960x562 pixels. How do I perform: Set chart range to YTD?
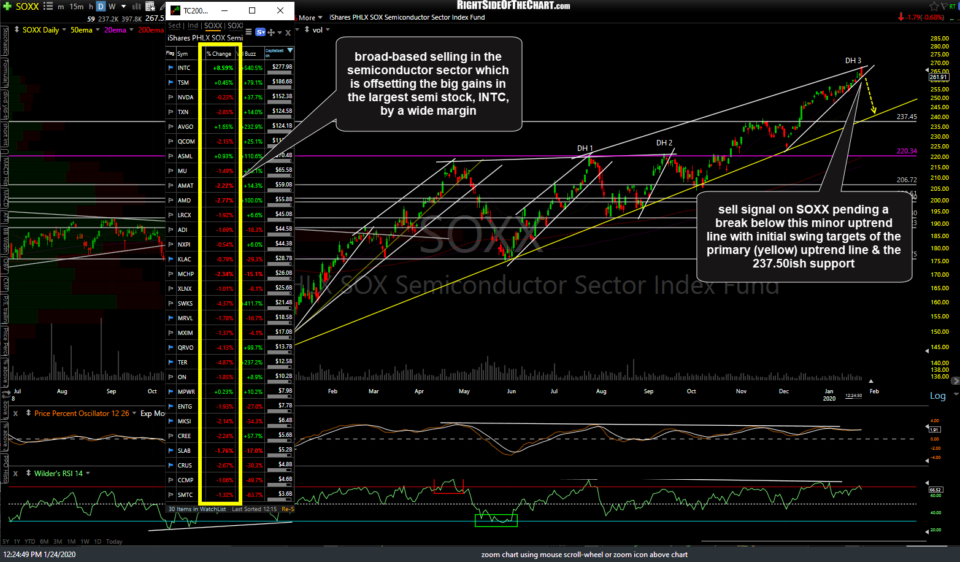[31, 541]
